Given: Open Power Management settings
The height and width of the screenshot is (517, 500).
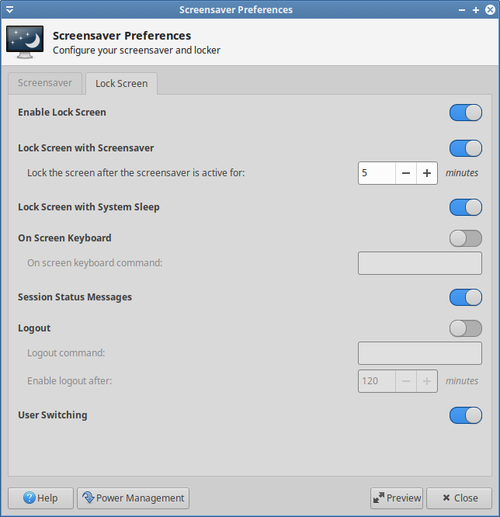Looking at the screenshot, I should (133, 498).
